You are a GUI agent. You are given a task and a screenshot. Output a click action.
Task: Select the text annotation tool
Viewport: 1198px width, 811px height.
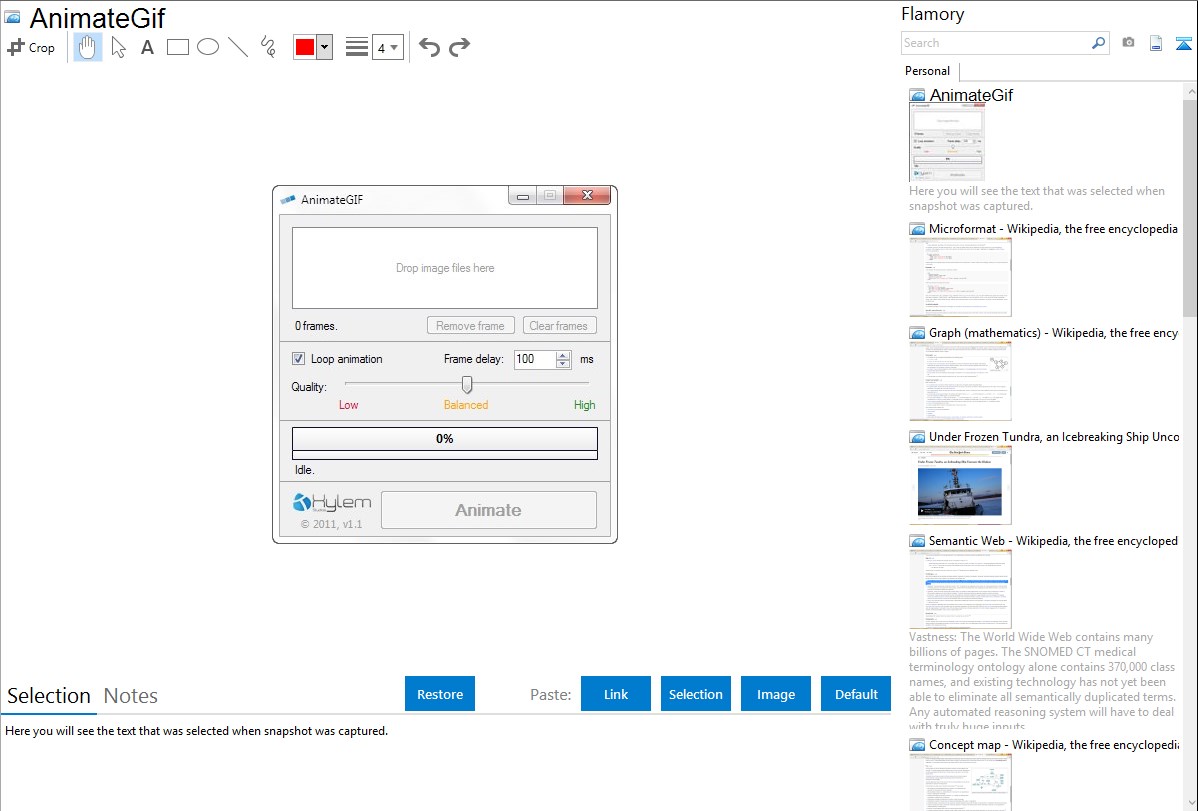(x=147, y=47)
